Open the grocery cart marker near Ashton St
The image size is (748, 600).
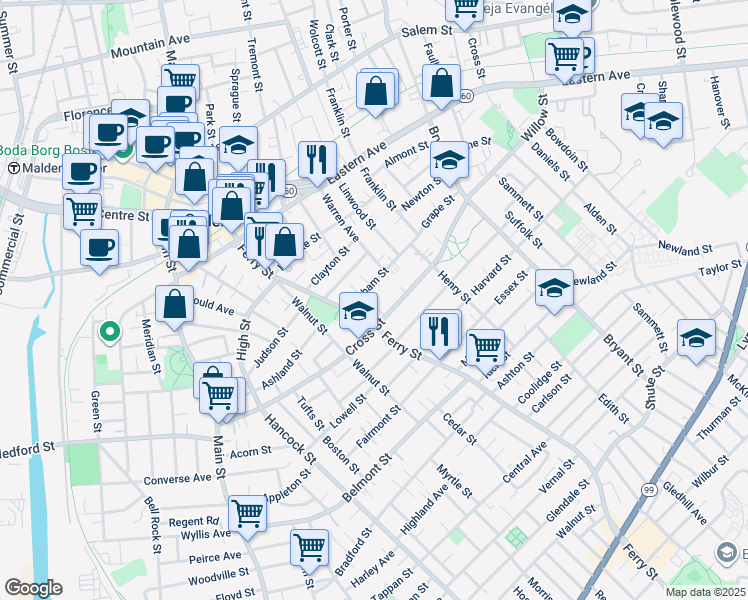pyautogui.click(x=485, y=348)
